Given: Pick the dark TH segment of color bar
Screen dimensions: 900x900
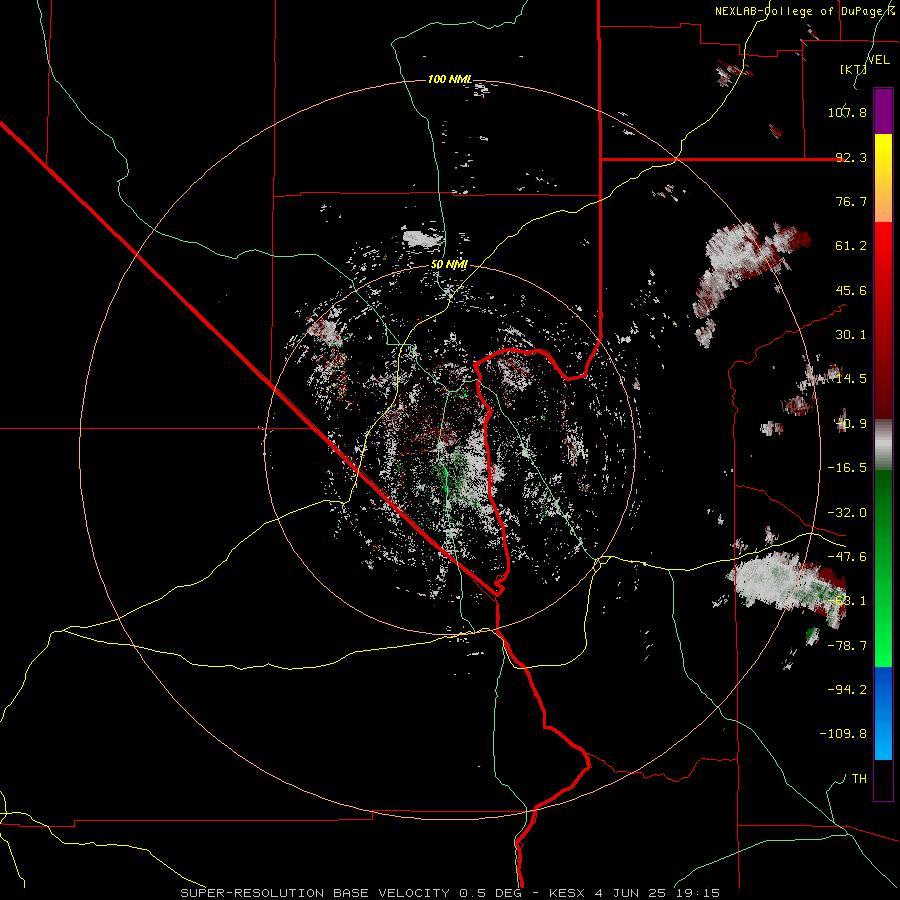Looking at the screenshot, I should 883,779.
